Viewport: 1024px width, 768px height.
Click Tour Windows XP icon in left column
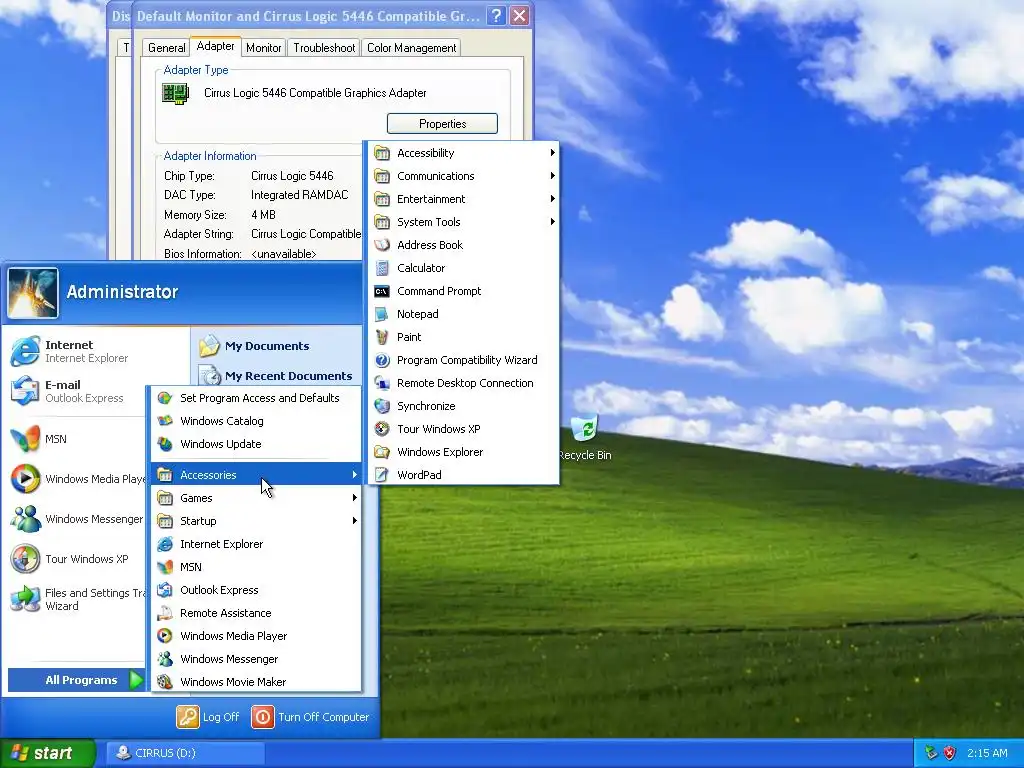click(x=25, y=559)
